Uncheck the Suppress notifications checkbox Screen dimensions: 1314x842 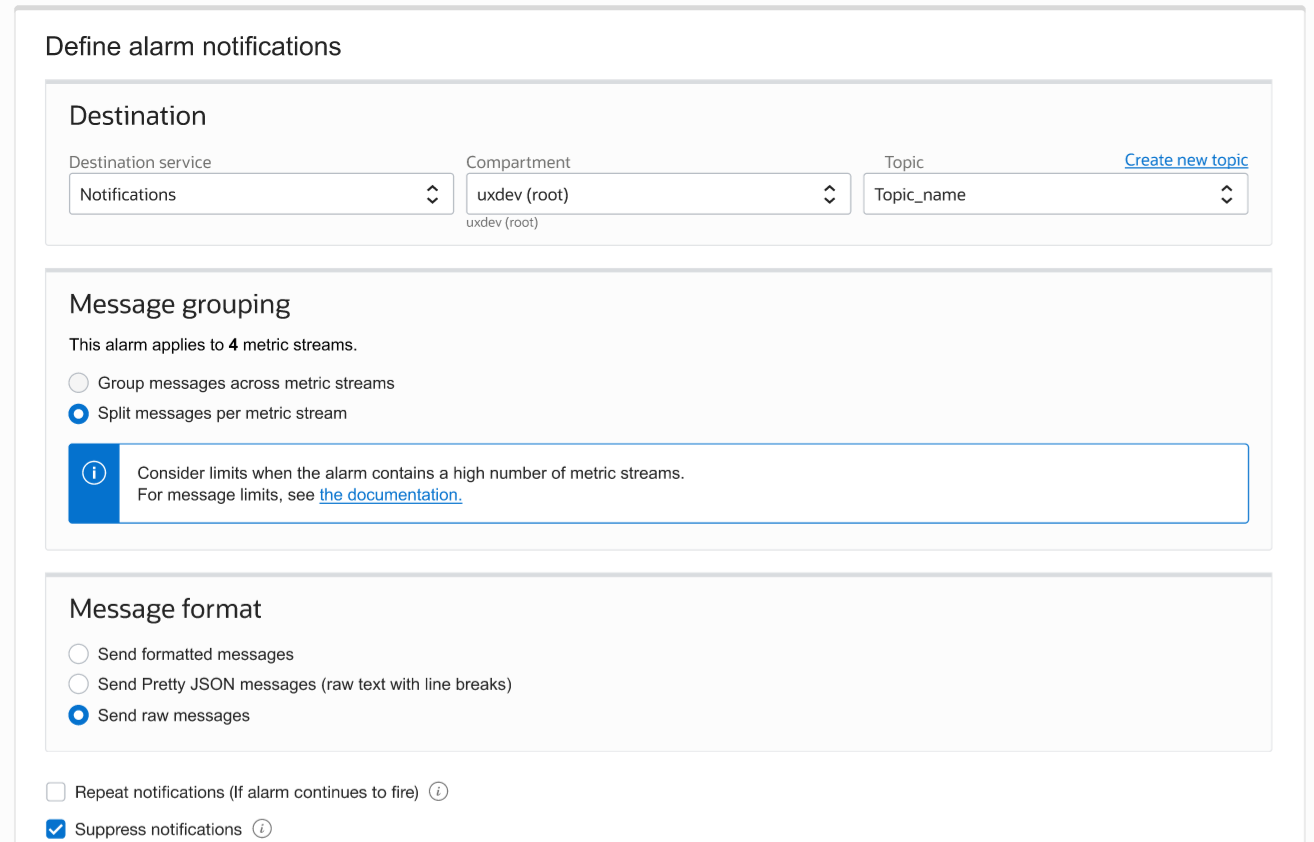[x=56, y=830]
